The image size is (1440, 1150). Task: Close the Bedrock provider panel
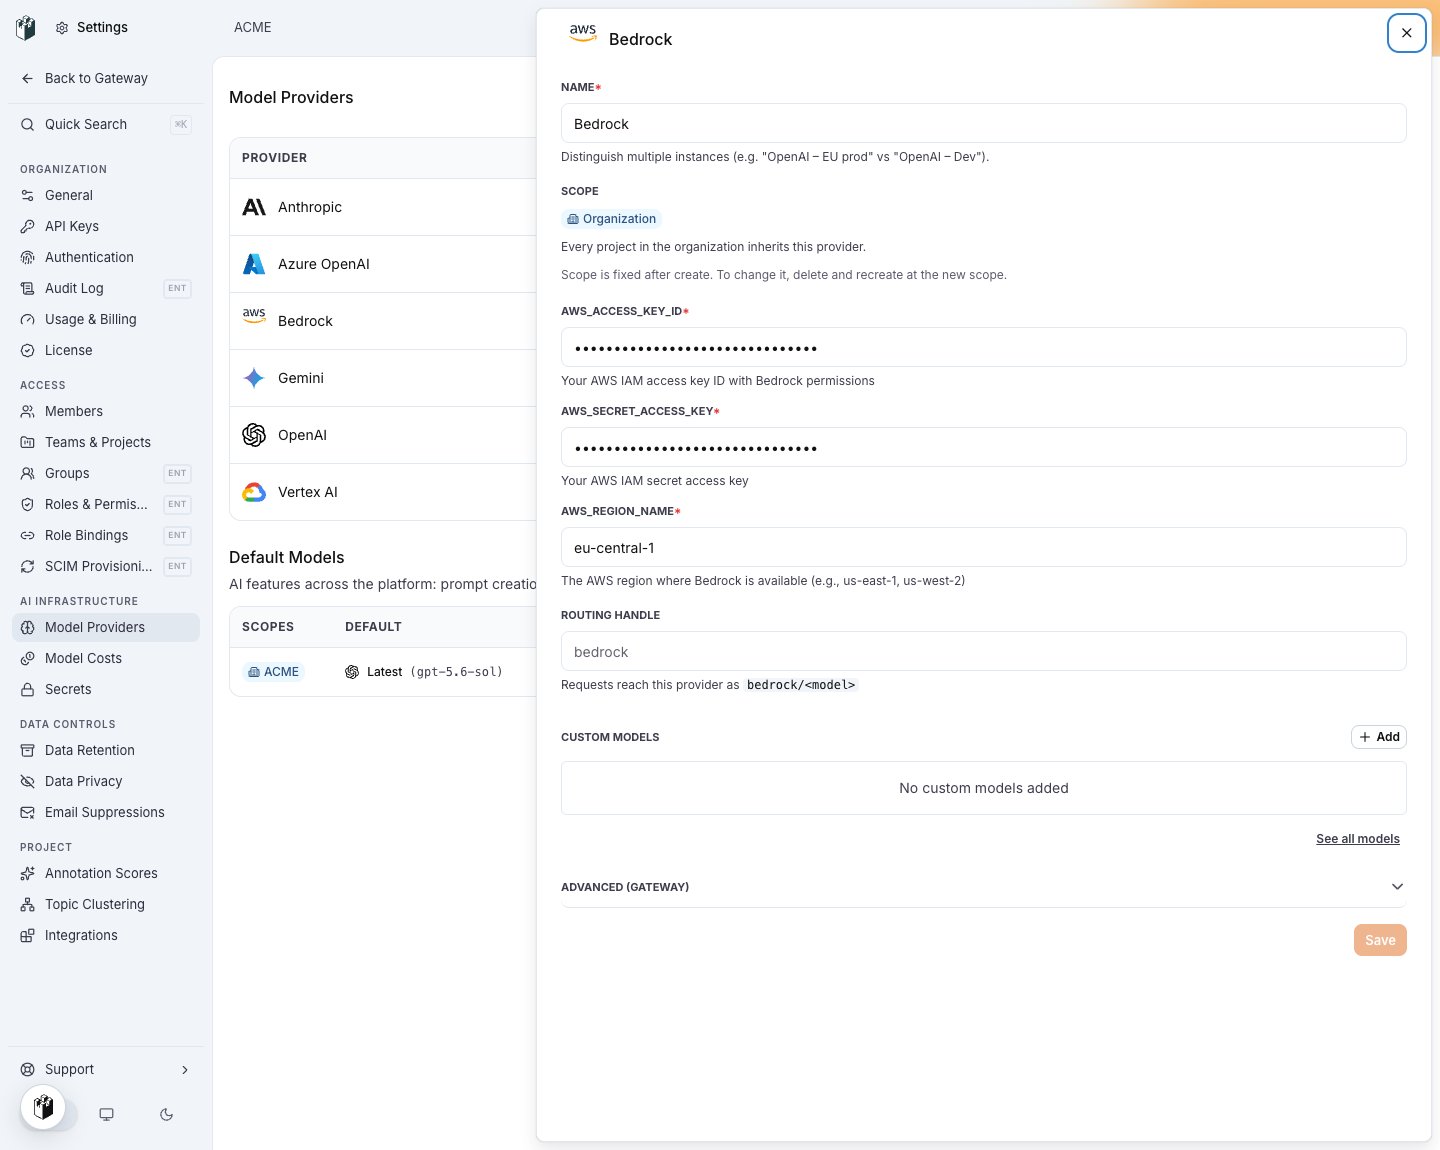[1406, 33]
